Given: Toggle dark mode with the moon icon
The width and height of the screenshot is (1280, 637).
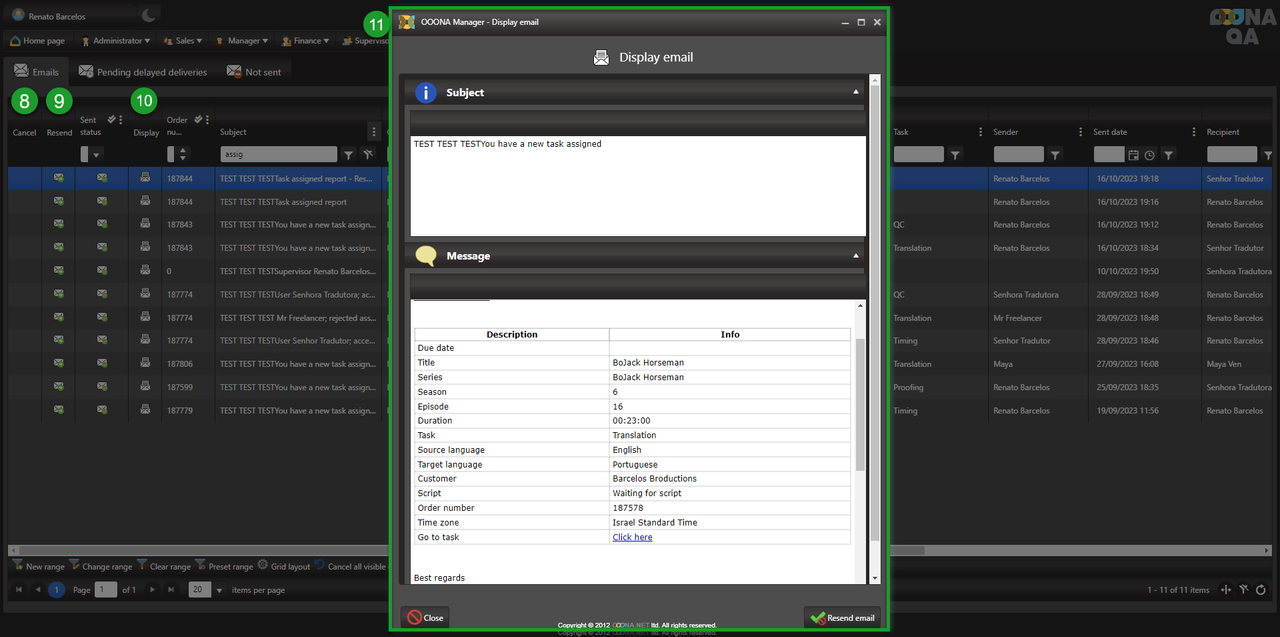Looking at the screenshot, I should 148,16.
